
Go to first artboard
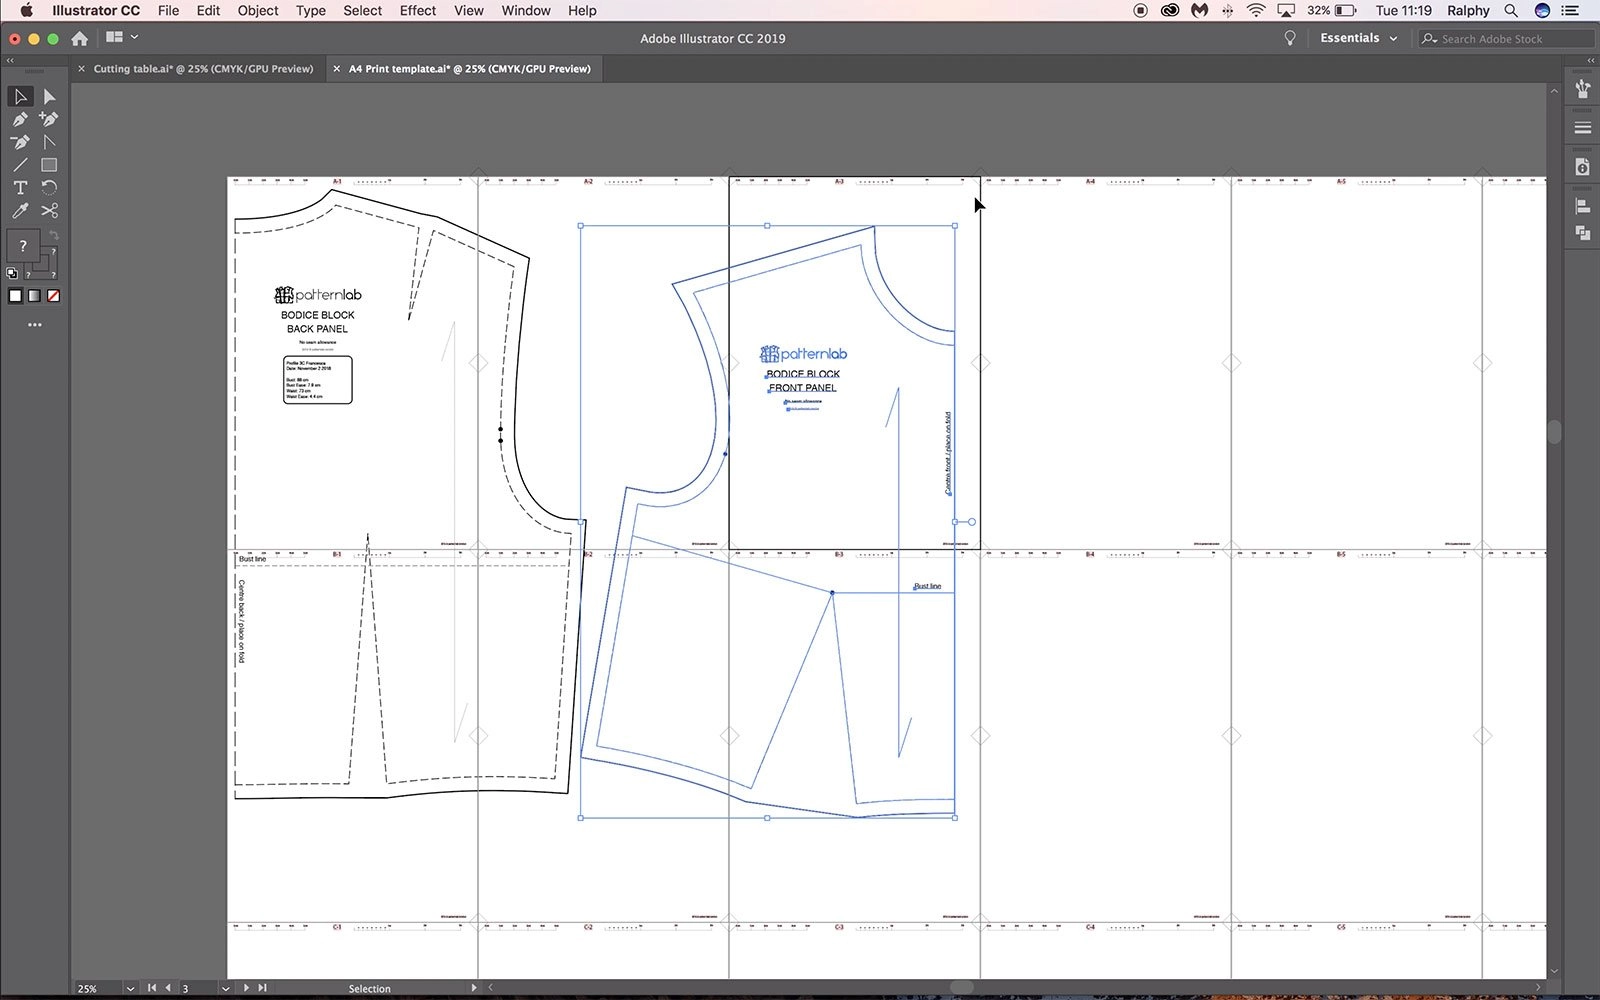pos(152,988)
